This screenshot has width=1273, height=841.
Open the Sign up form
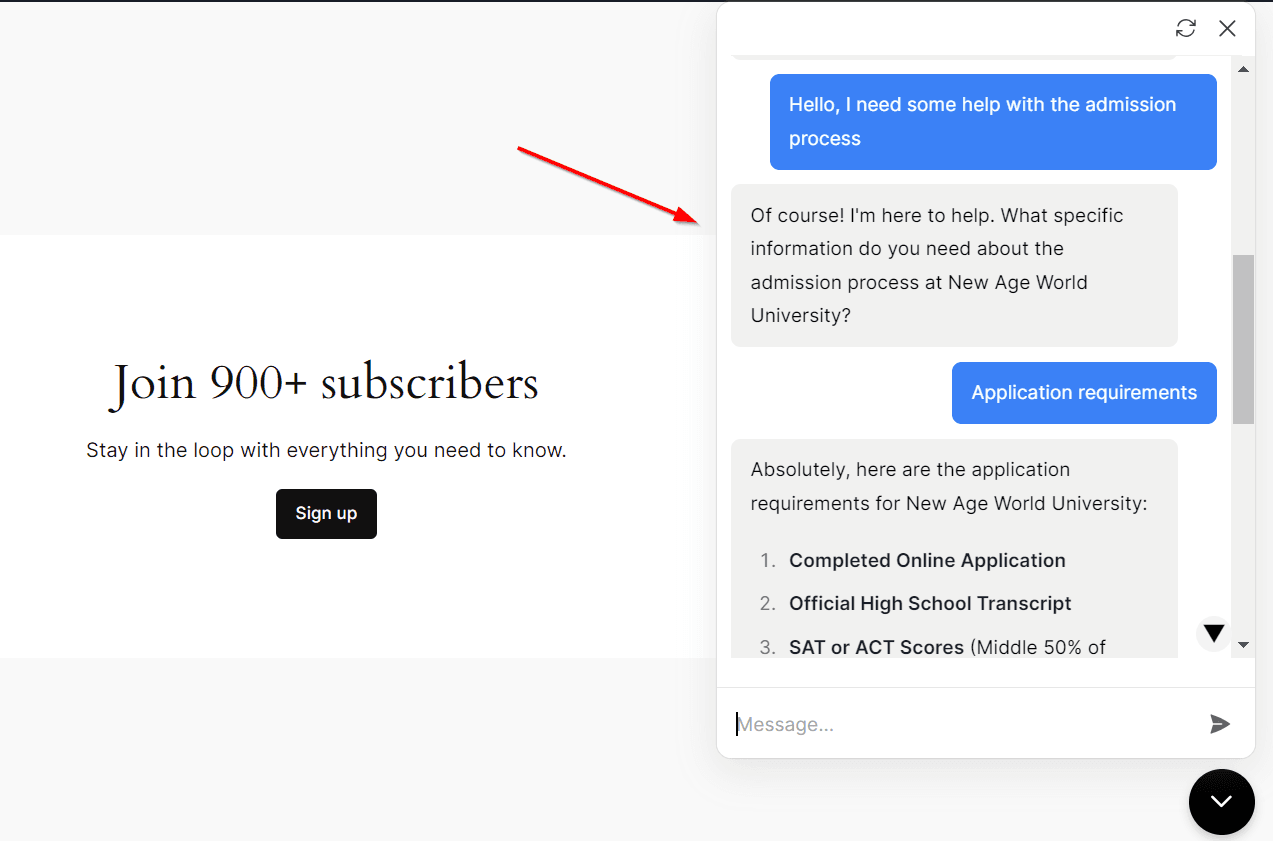[326, 513]
